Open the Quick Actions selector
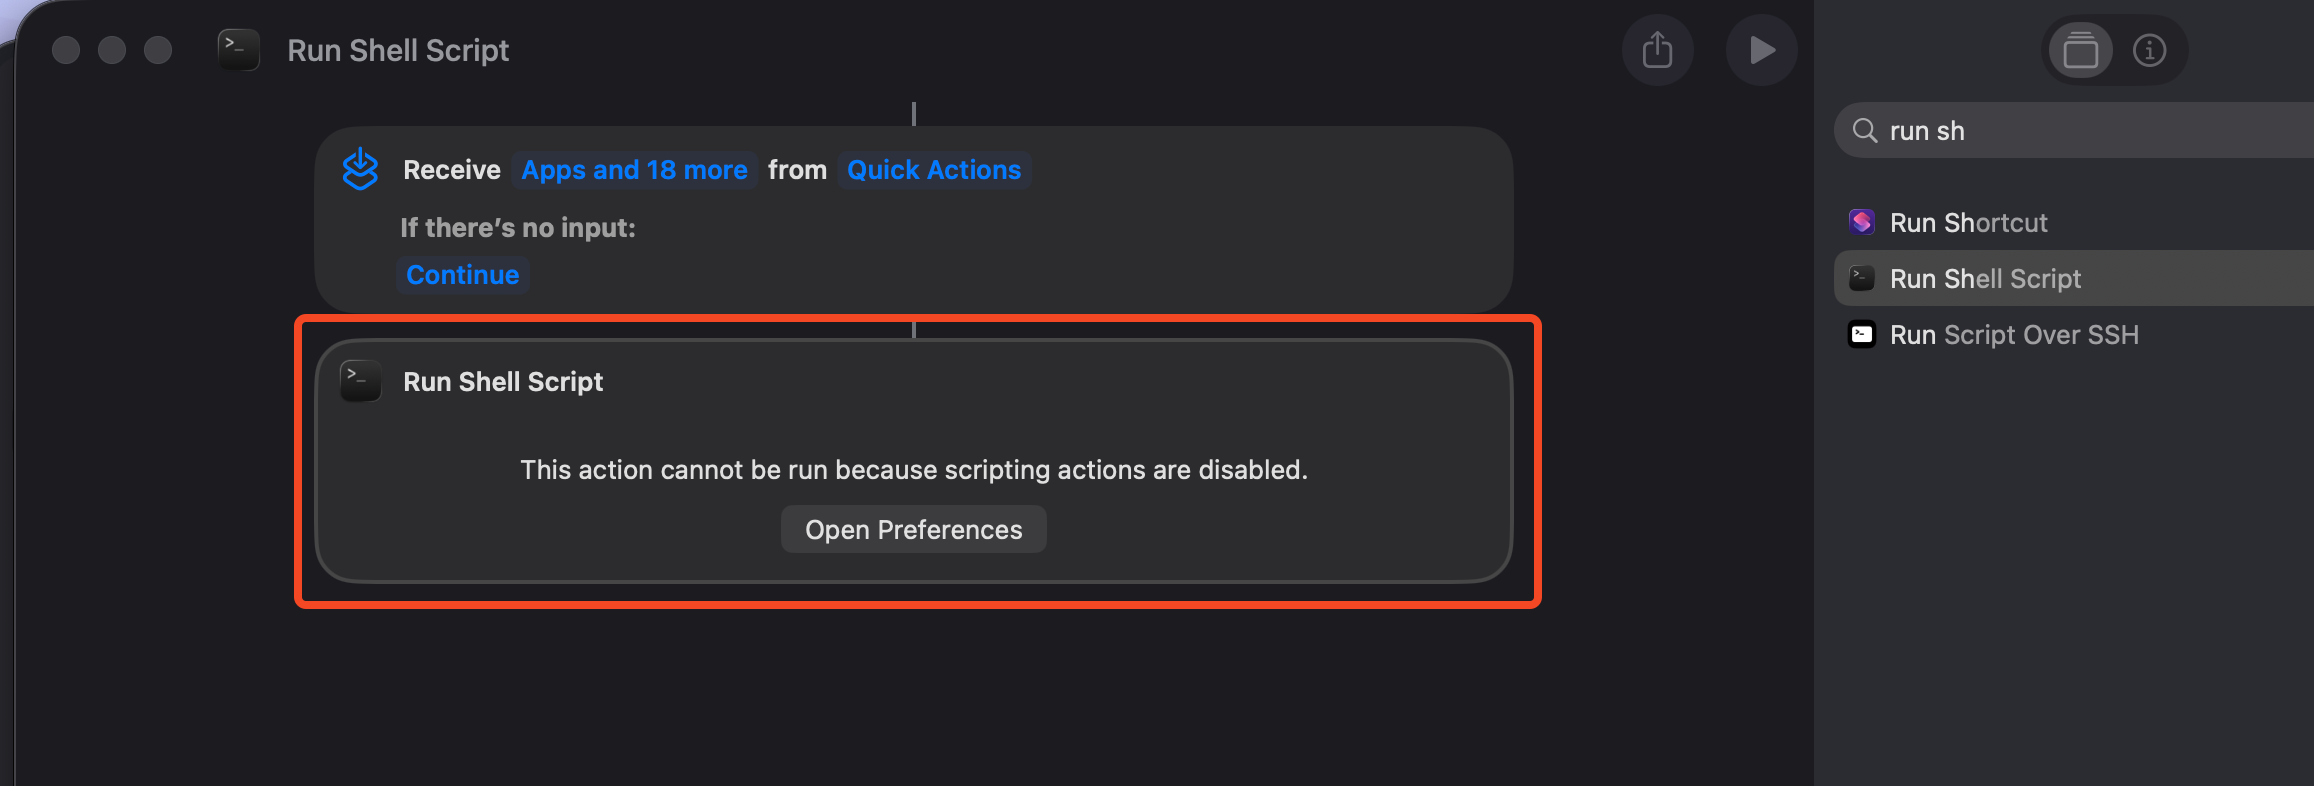This screenshot has width=2314, height=786. coord(933,169)
